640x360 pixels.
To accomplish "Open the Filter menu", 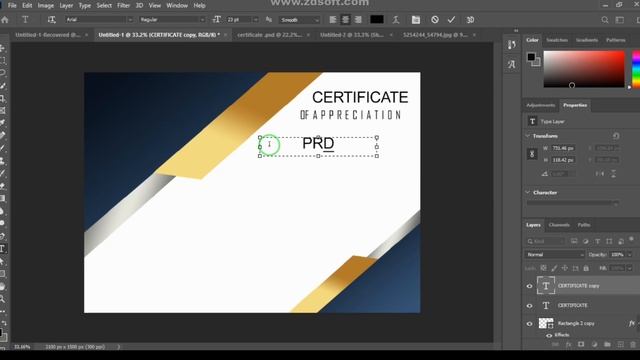I will [123, 5].
